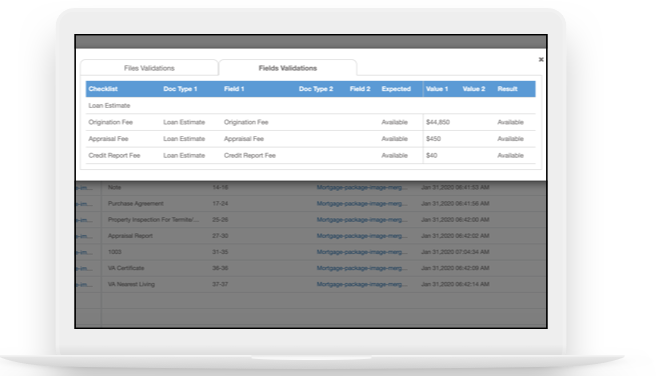Close the validations dialog with the X
Viewport: 656px width, 376px height.
(x=541, y=59)
